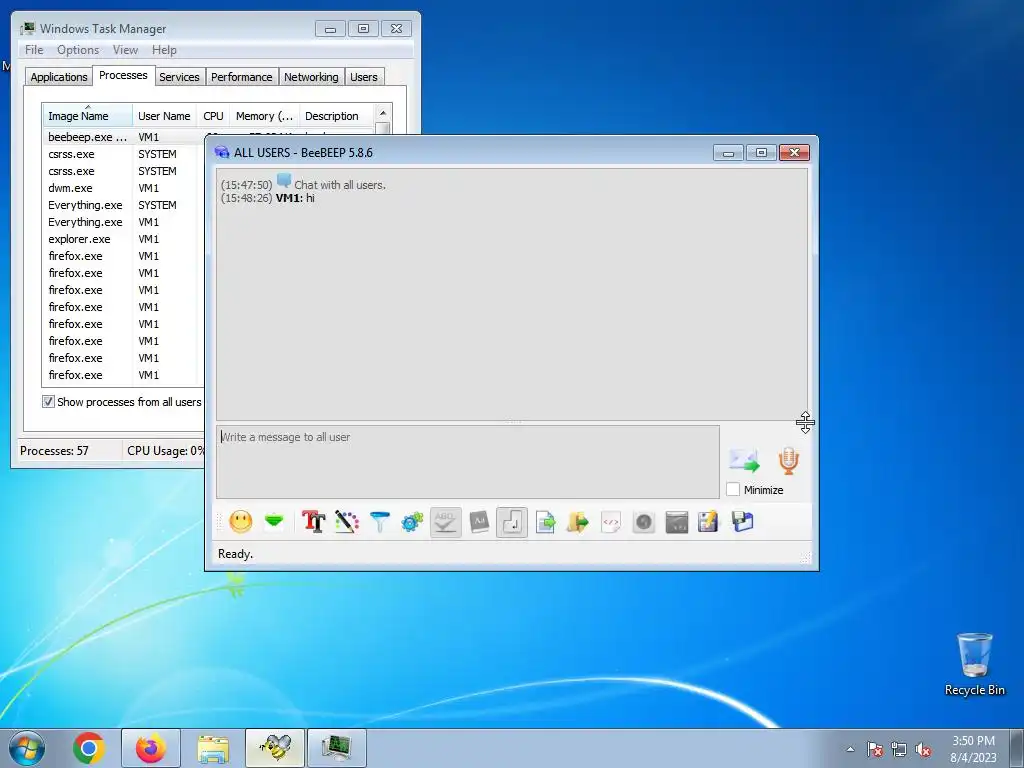Switch to Firefox on the taskbar

151,748
